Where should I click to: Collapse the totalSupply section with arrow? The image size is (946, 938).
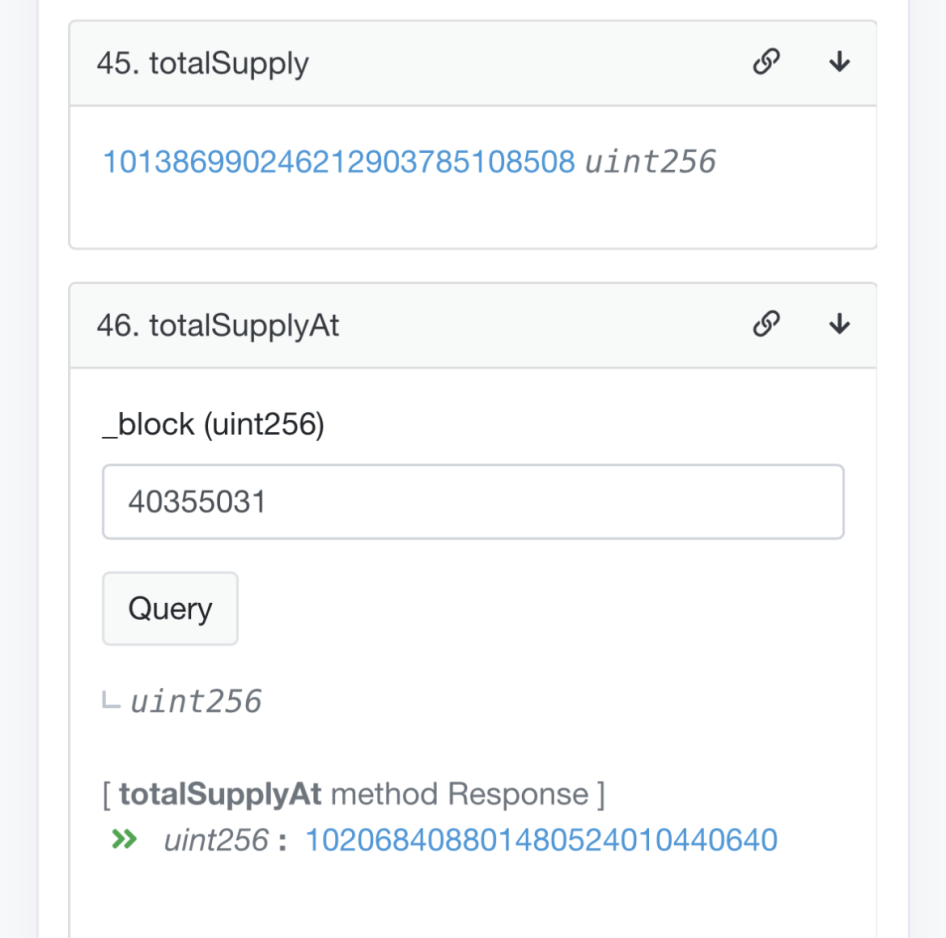tap(839, 63)
